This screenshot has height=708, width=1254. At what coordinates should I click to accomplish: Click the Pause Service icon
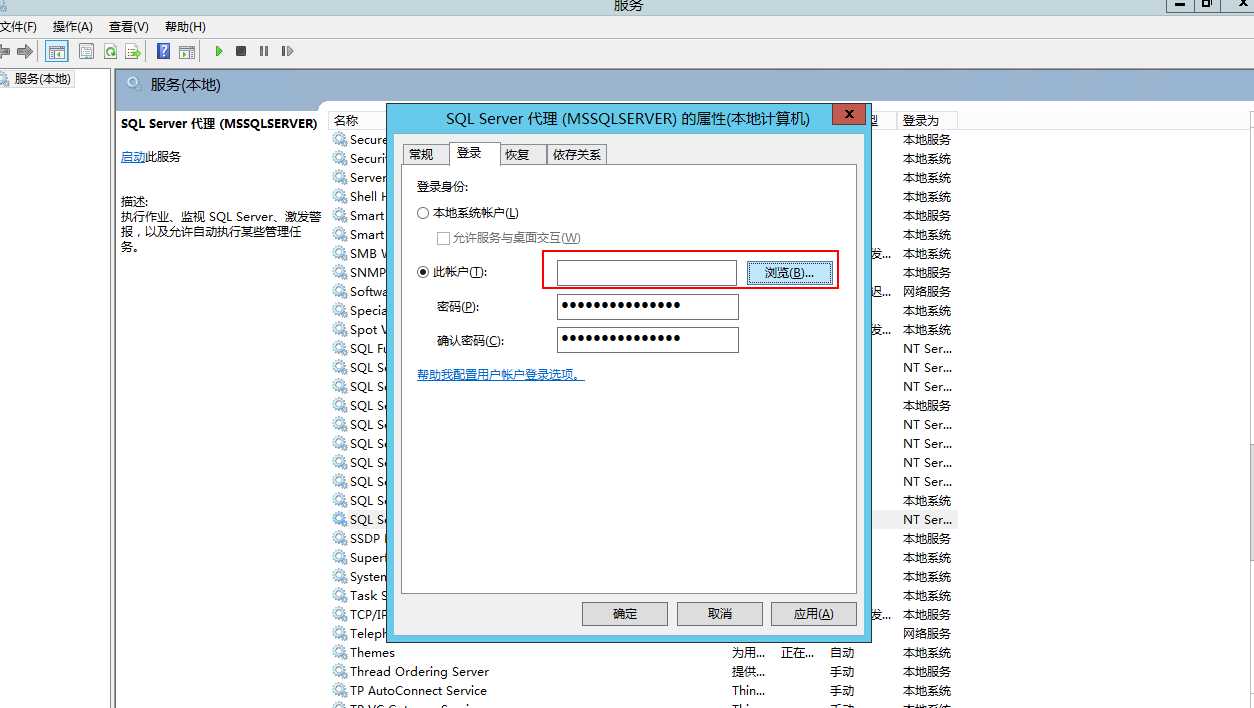point(264,51)
